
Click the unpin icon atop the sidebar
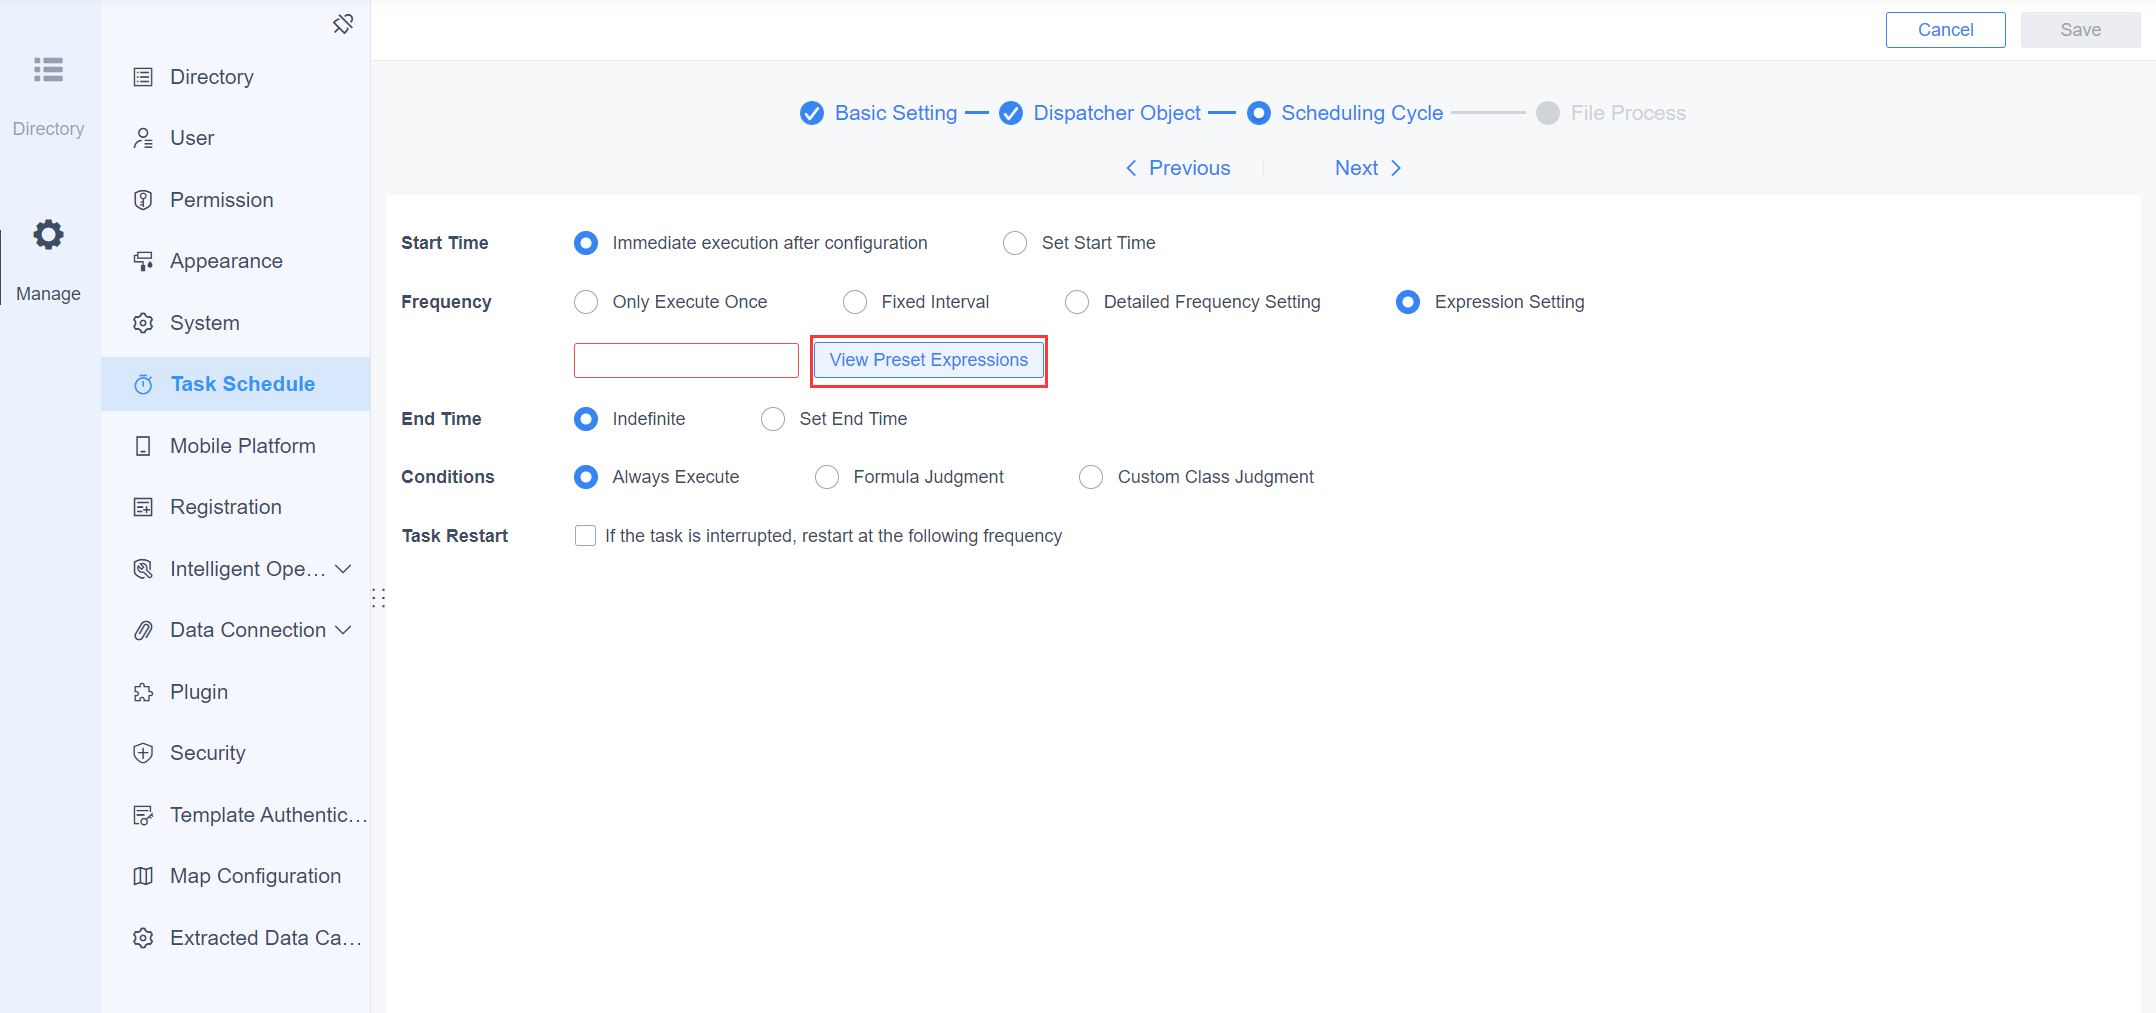point(343,23)
